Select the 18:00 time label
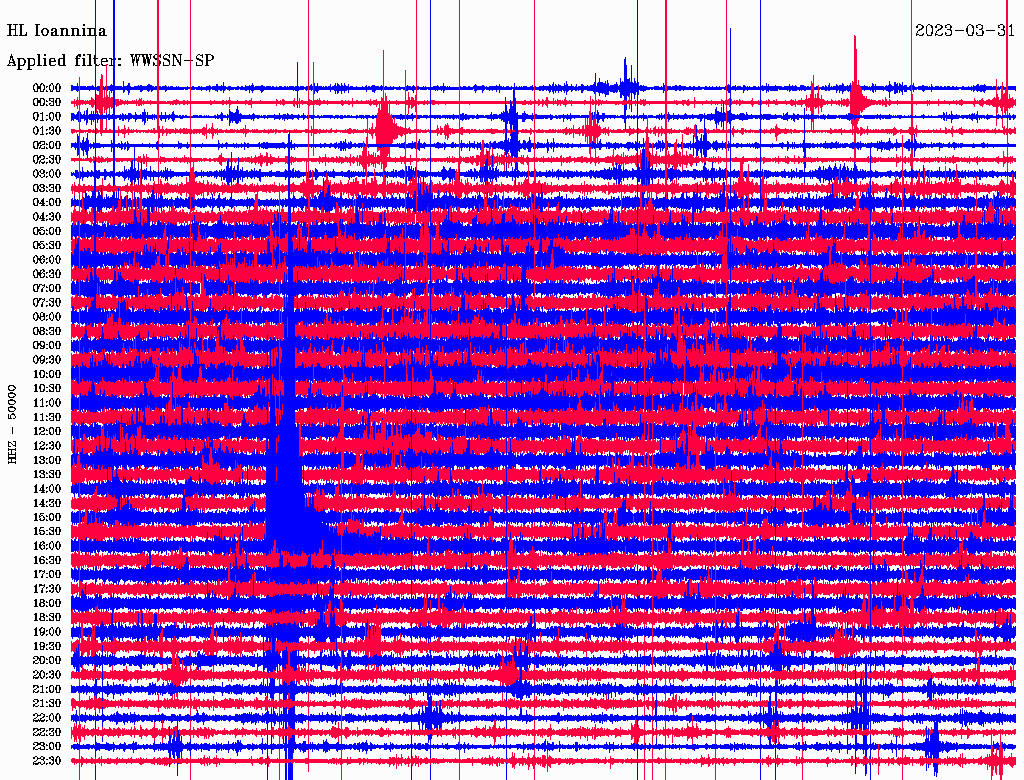 coord(47,603)
